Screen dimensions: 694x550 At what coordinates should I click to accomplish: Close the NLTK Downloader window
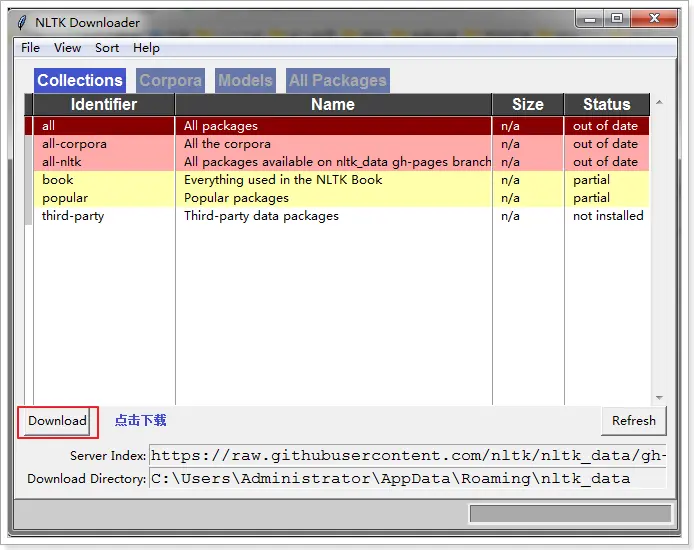(654, 19)
